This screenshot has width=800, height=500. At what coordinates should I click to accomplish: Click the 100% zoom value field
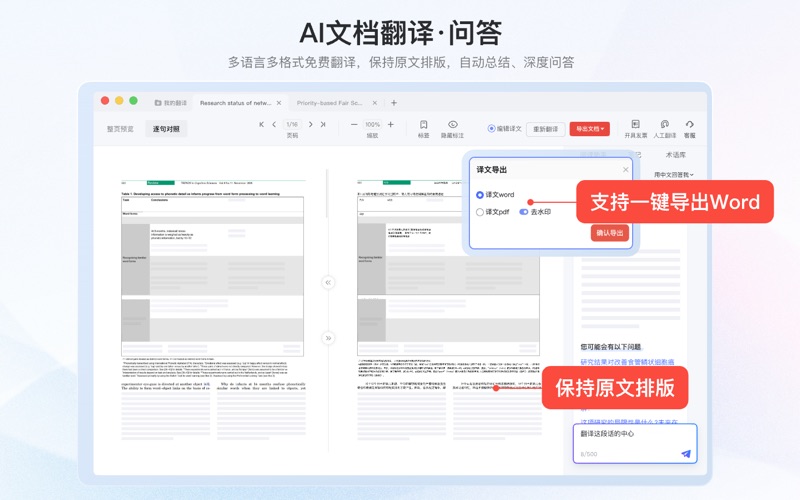[x=372, y=124]
